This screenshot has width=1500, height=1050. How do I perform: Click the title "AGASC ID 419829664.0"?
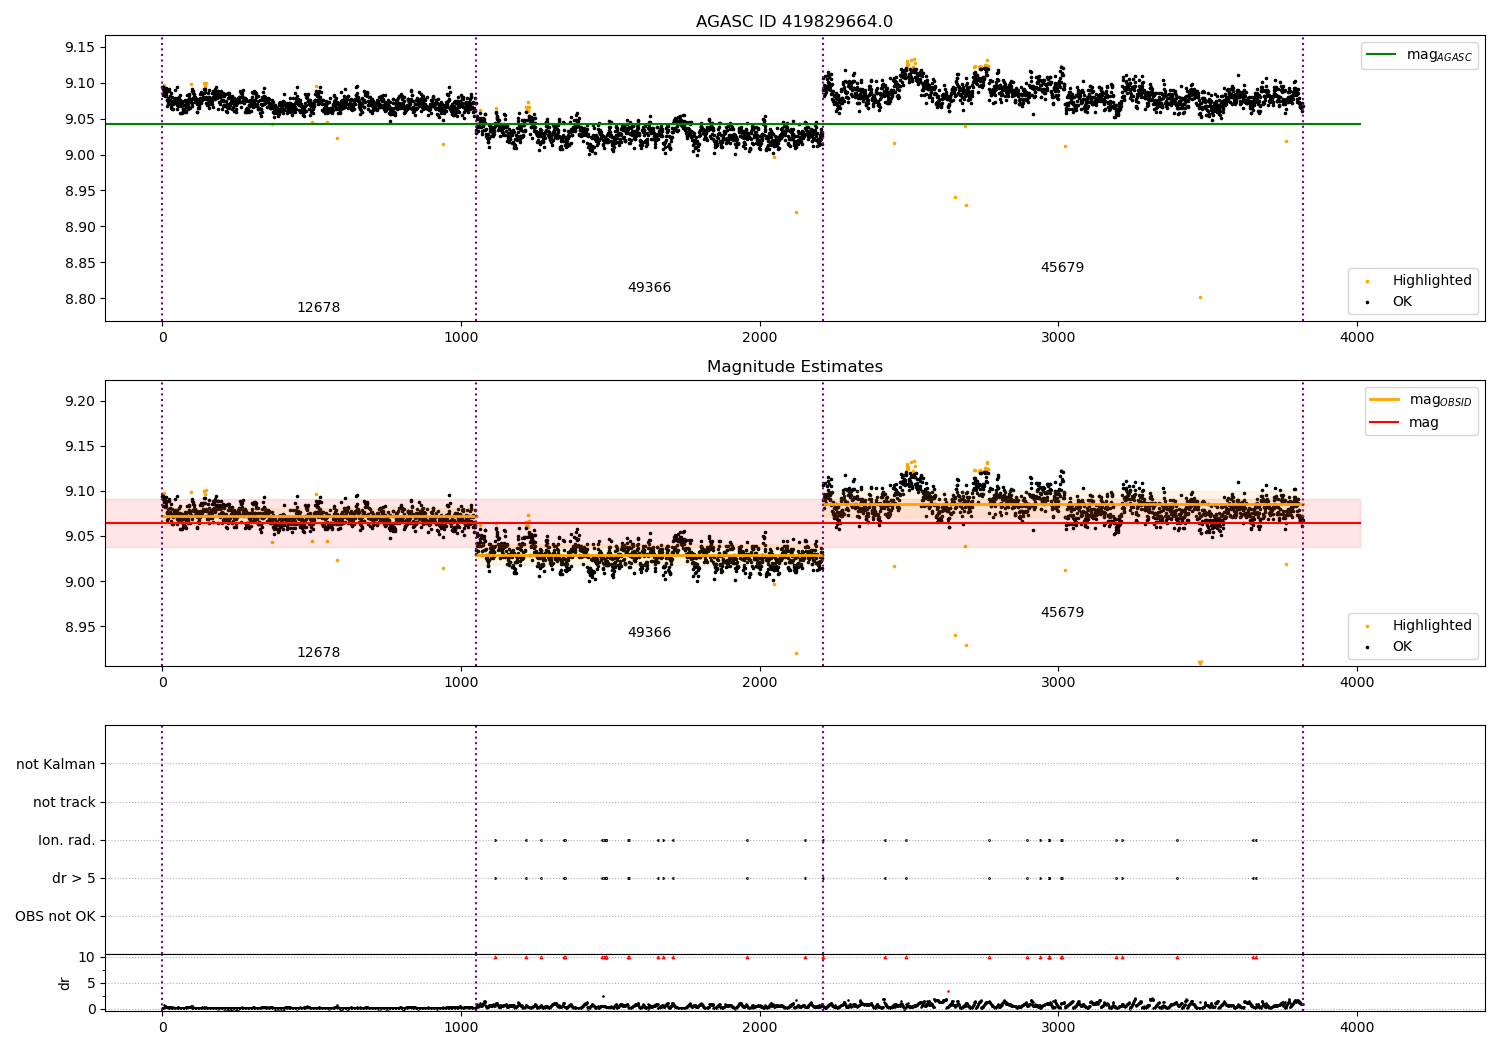(x=794, y=22)
